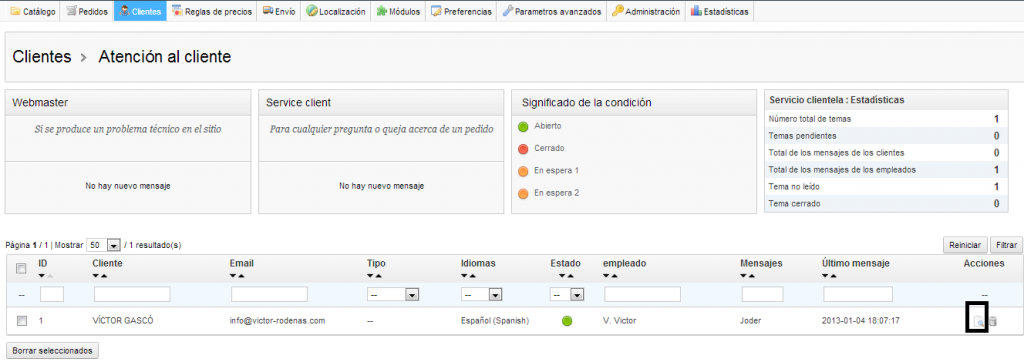Screen dimensions: 1024x362
Task: Click the Service client panel header
Action: click(x=381, y=103)
